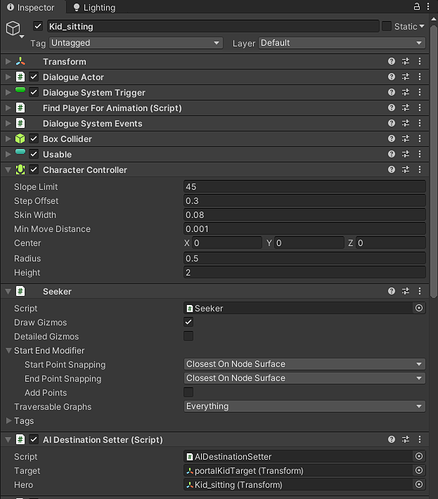Open presets icon for Dialogue Actor
The image size is (438, 499).
click(405, 77)
